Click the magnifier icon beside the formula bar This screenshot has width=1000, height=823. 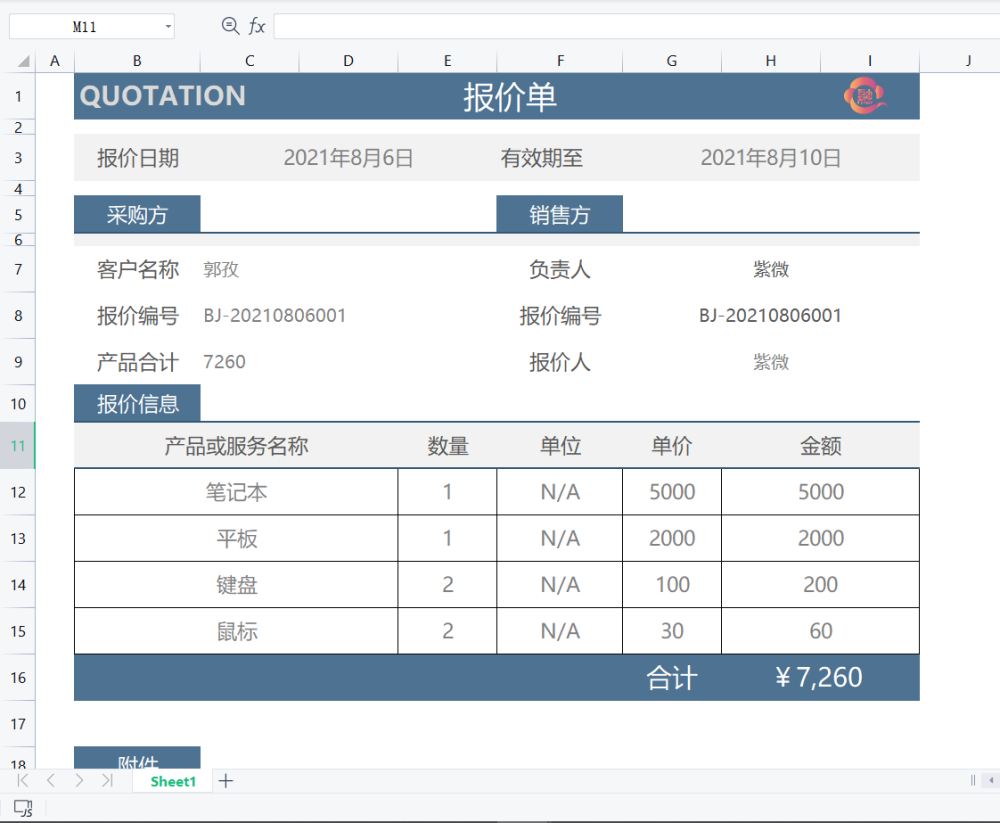click(x=230, y=26)
